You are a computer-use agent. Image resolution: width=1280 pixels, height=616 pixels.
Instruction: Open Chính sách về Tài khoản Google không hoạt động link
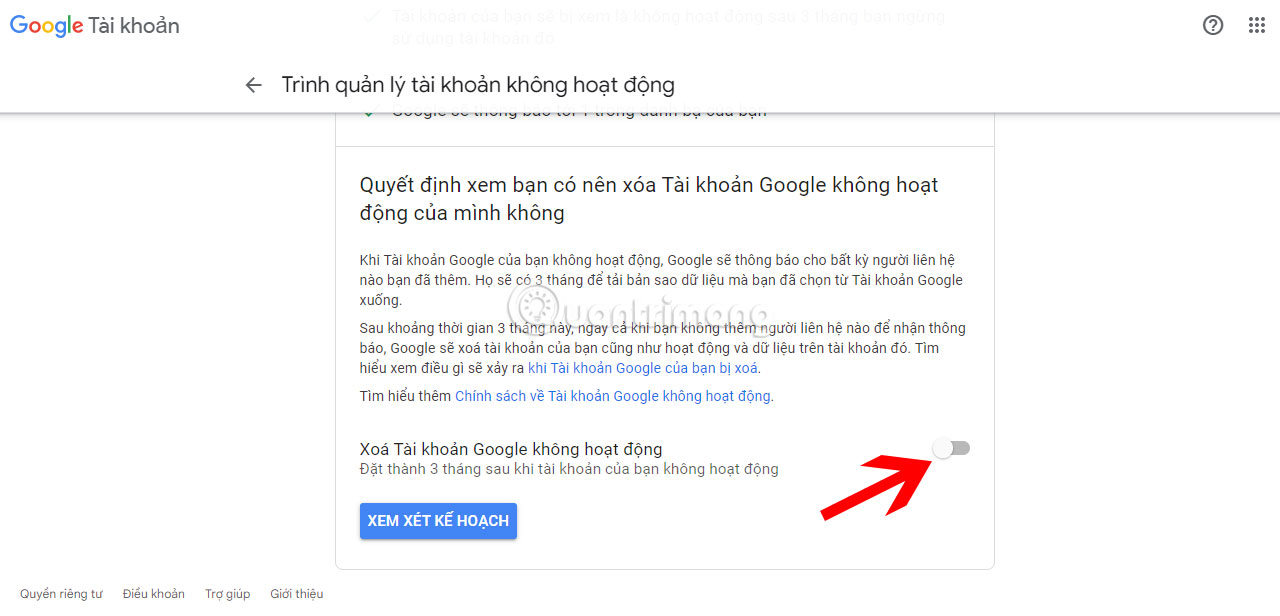click(613, 396)
